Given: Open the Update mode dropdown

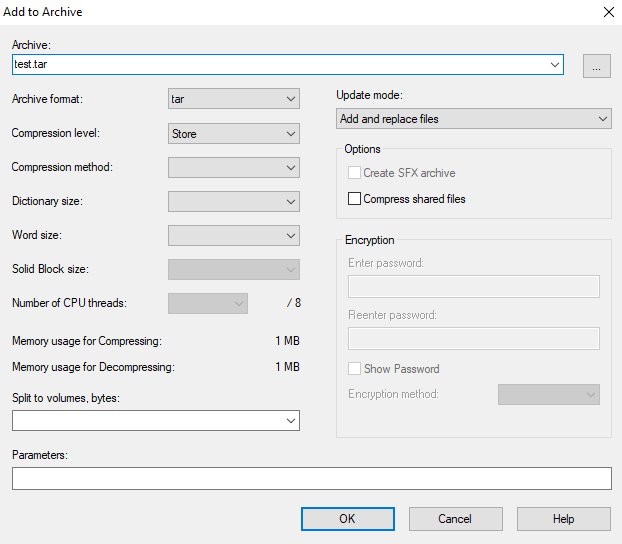Looking at the screenshot, I should [x=474, y=119].
